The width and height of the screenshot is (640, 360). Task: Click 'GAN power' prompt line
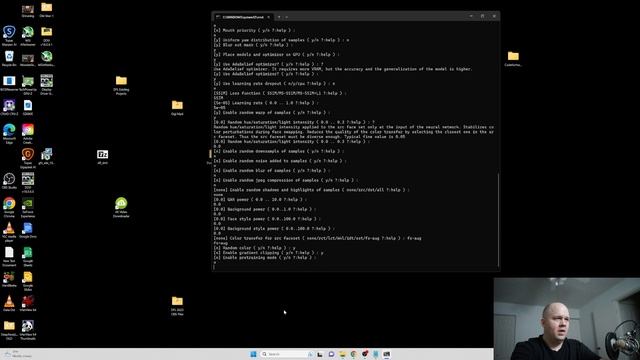click(x=260, y=200)
